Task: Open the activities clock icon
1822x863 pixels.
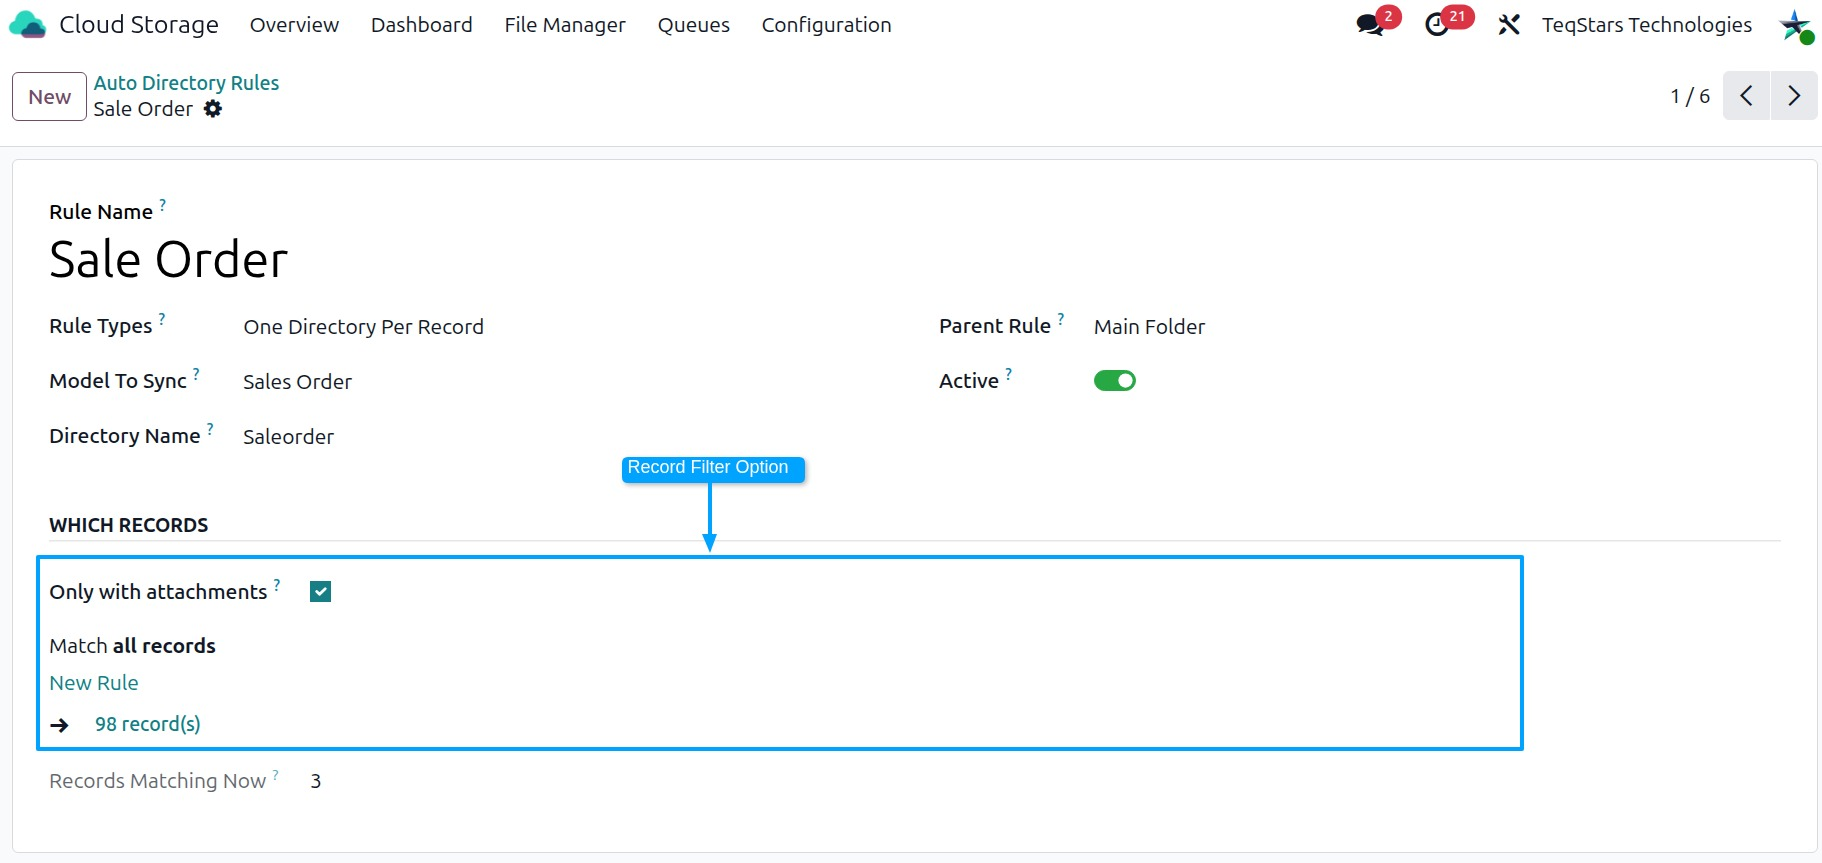Action: point(1437,25)
